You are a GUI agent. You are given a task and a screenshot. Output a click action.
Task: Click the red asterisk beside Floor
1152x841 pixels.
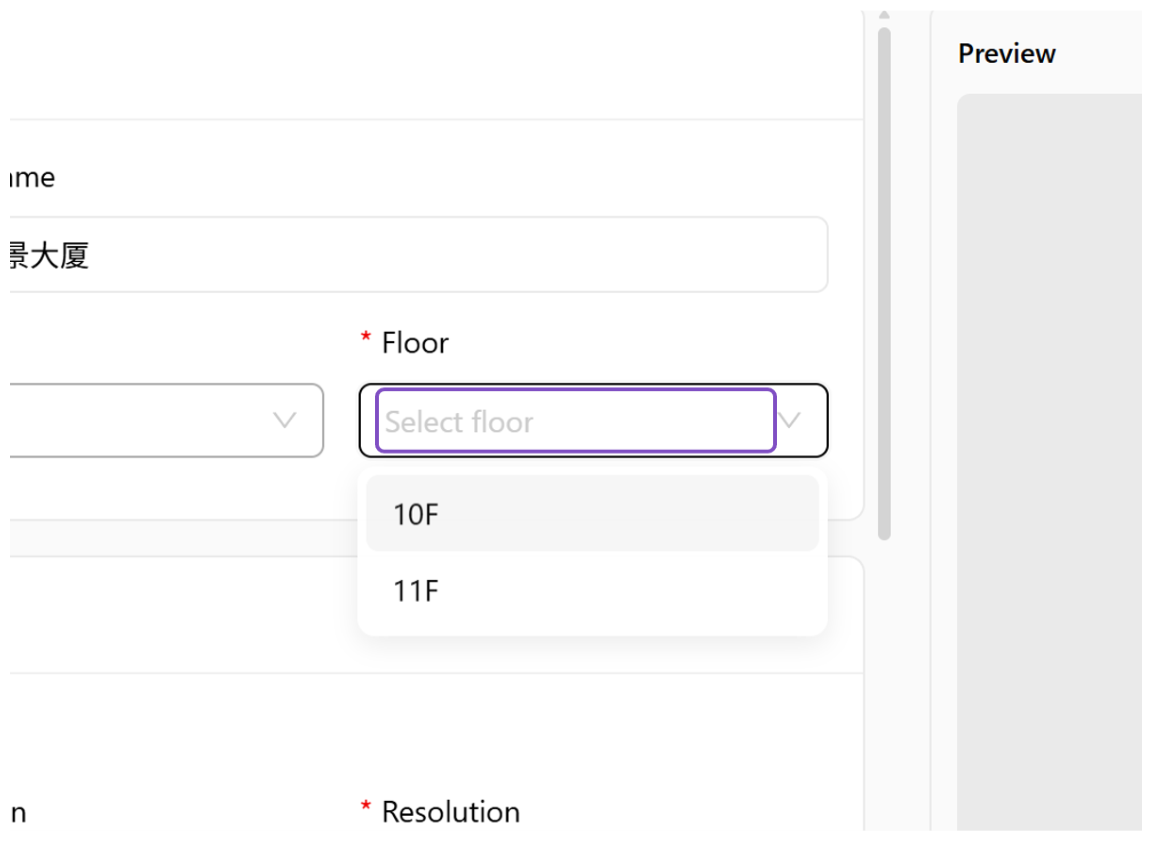[x=366, y=338]
